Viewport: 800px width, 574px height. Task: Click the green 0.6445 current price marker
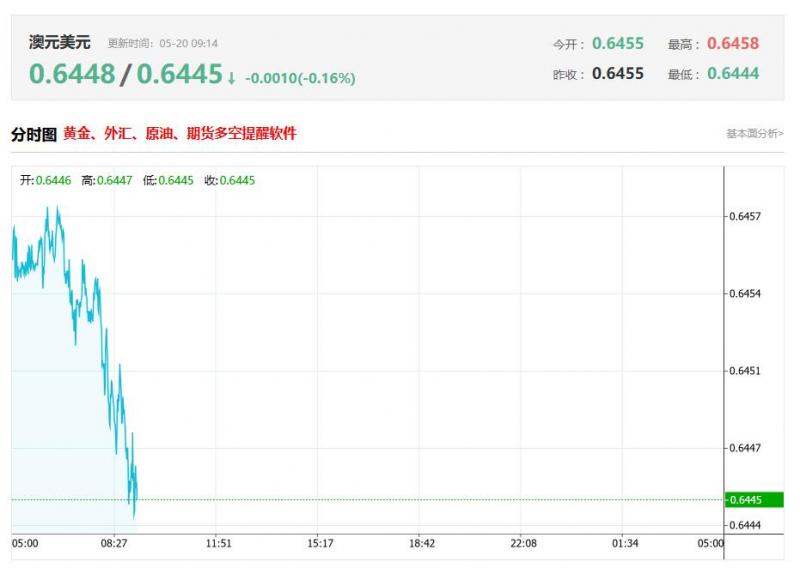(754, 500)
